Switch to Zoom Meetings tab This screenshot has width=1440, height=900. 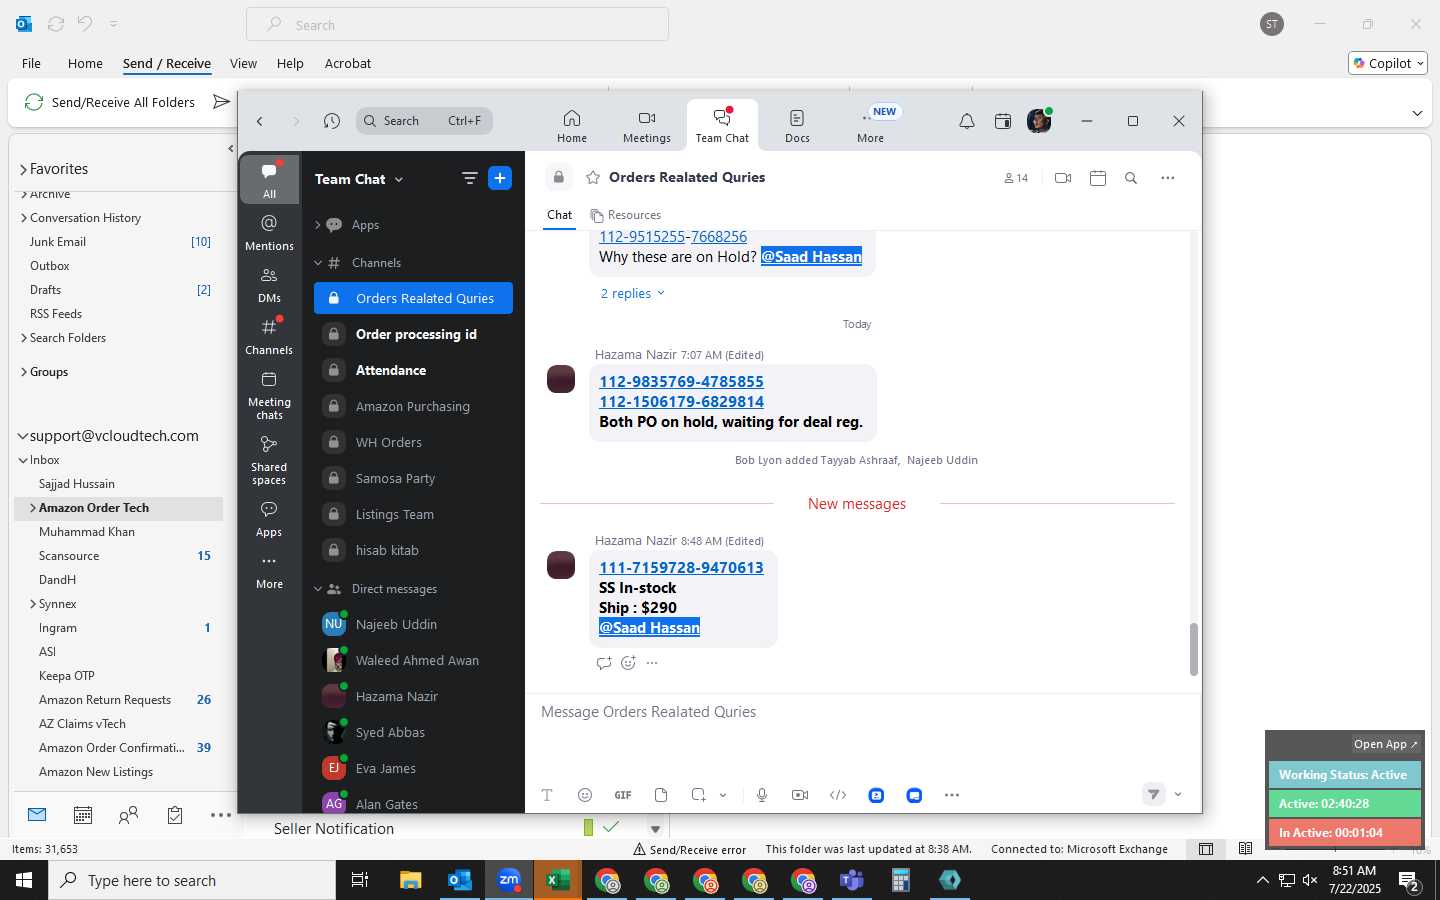[647, 126]
